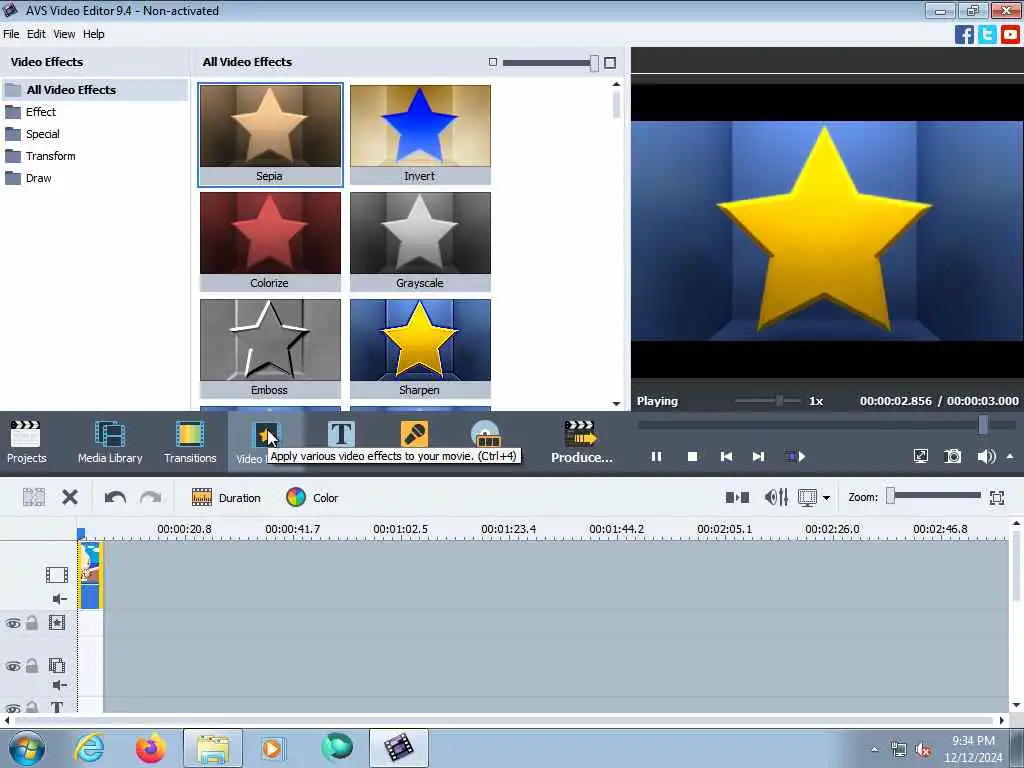Click the zoom to fit timeline icon

(997, 498)
